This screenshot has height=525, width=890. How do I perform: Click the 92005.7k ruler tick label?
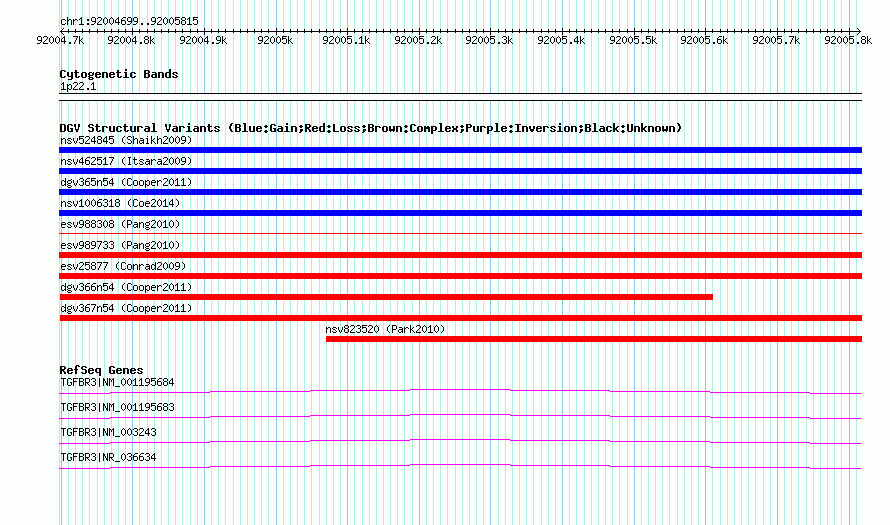coord(776,40)
